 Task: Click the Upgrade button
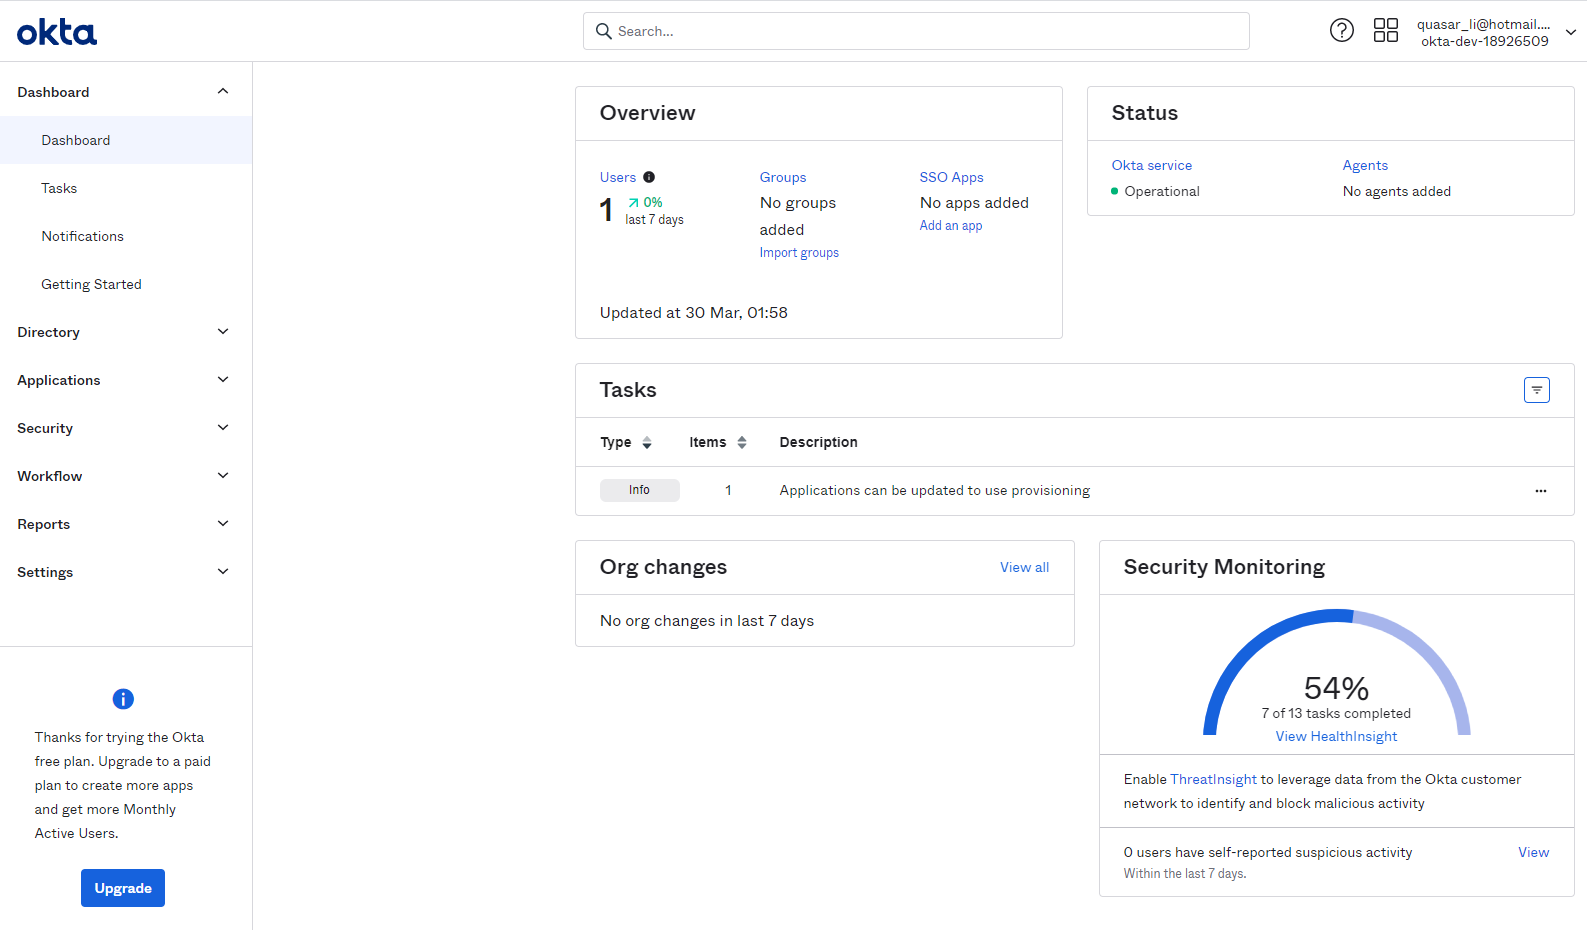pos(123,888)
